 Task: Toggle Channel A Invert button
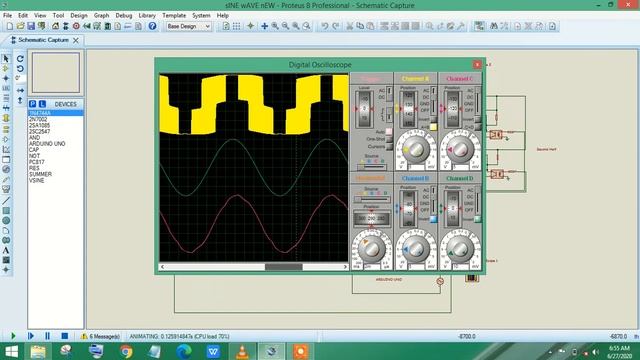pyautogui.click(x=433, y=120)
